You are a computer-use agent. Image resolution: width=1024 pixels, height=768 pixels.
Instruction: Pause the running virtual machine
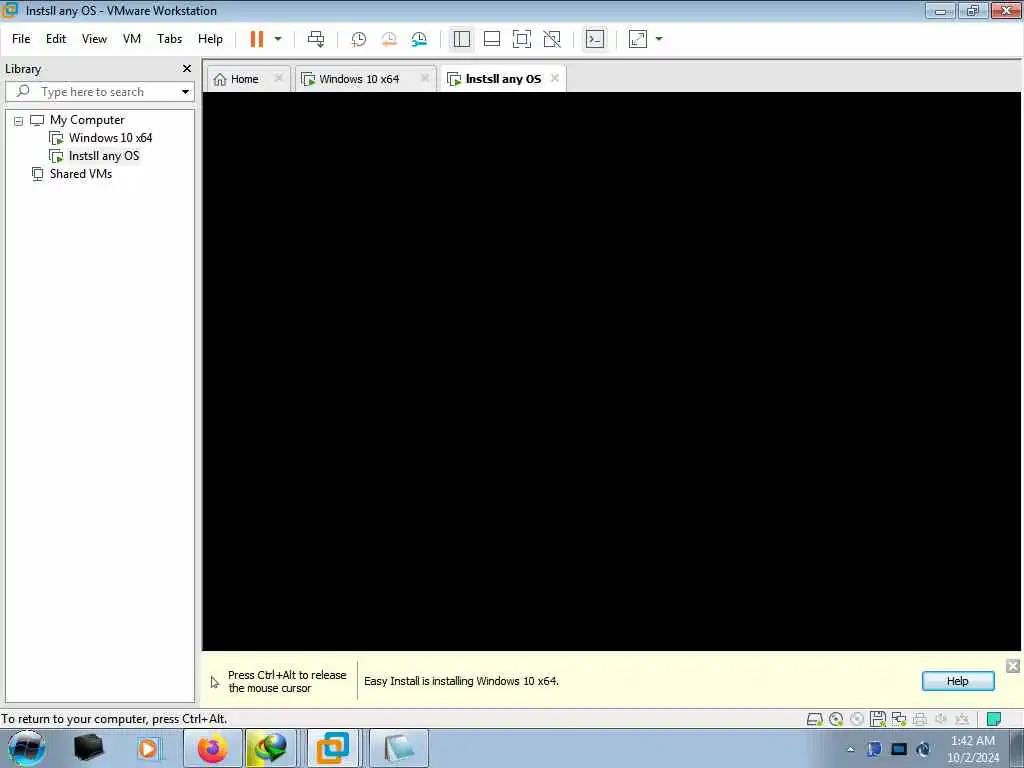[x=257, y=39]
